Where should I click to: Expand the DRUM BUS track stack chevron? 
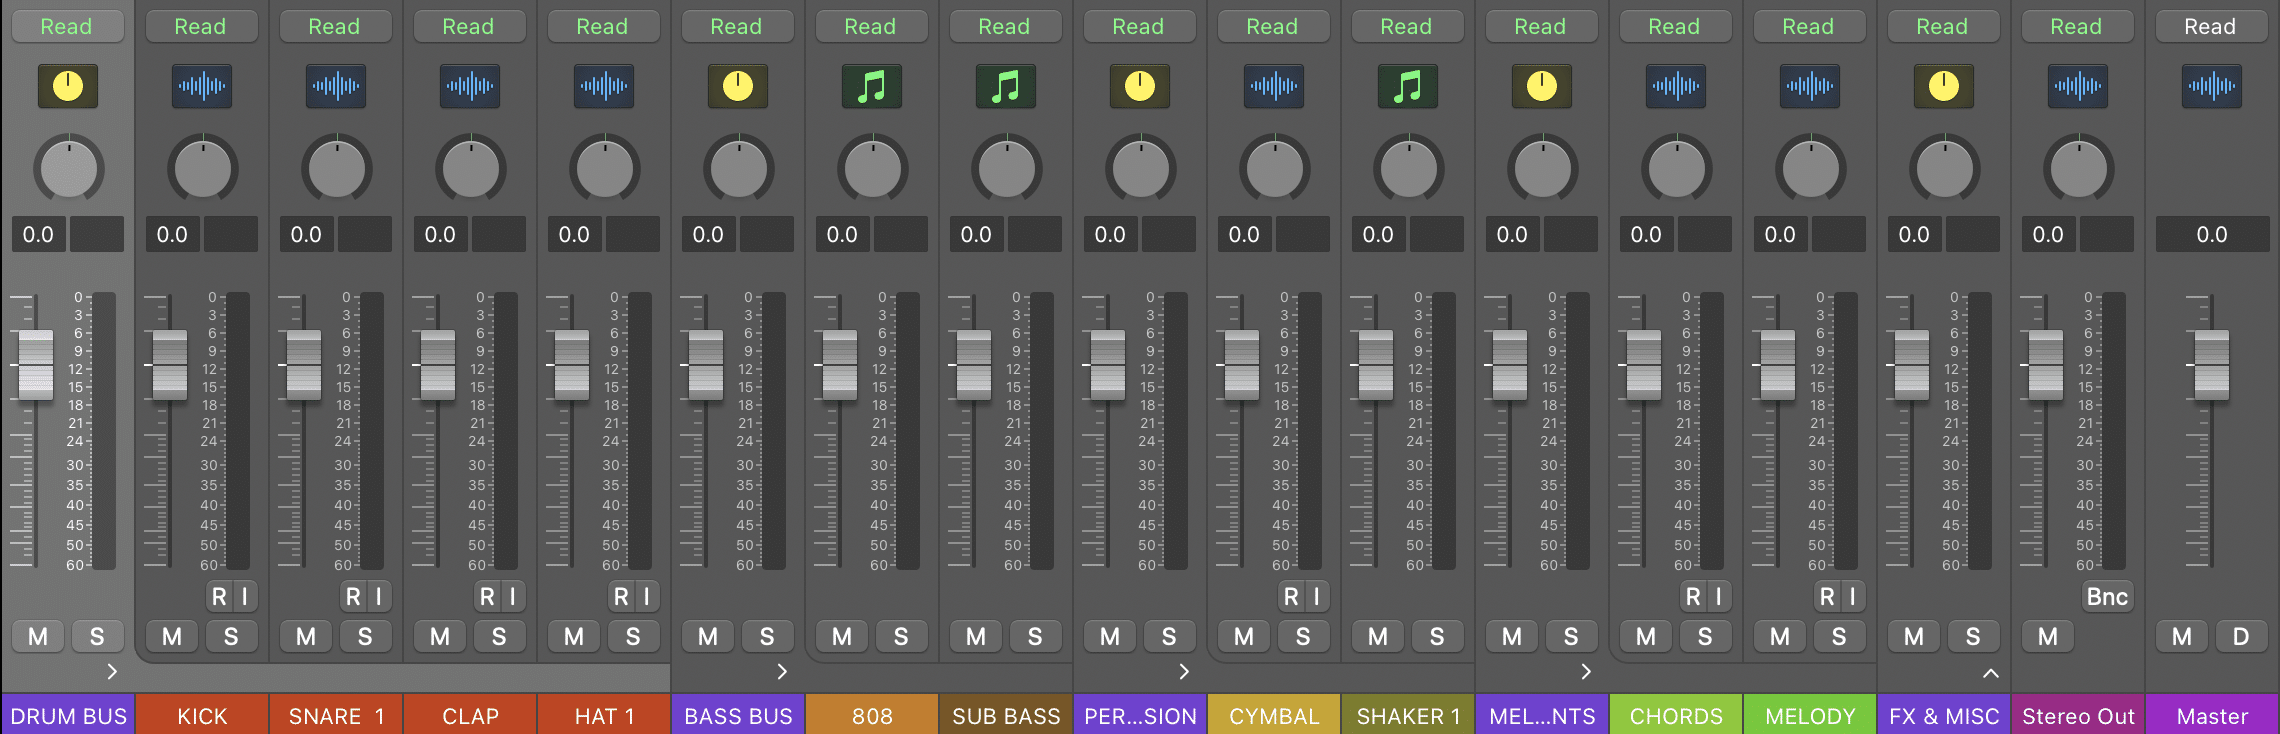tap(112, 672)
